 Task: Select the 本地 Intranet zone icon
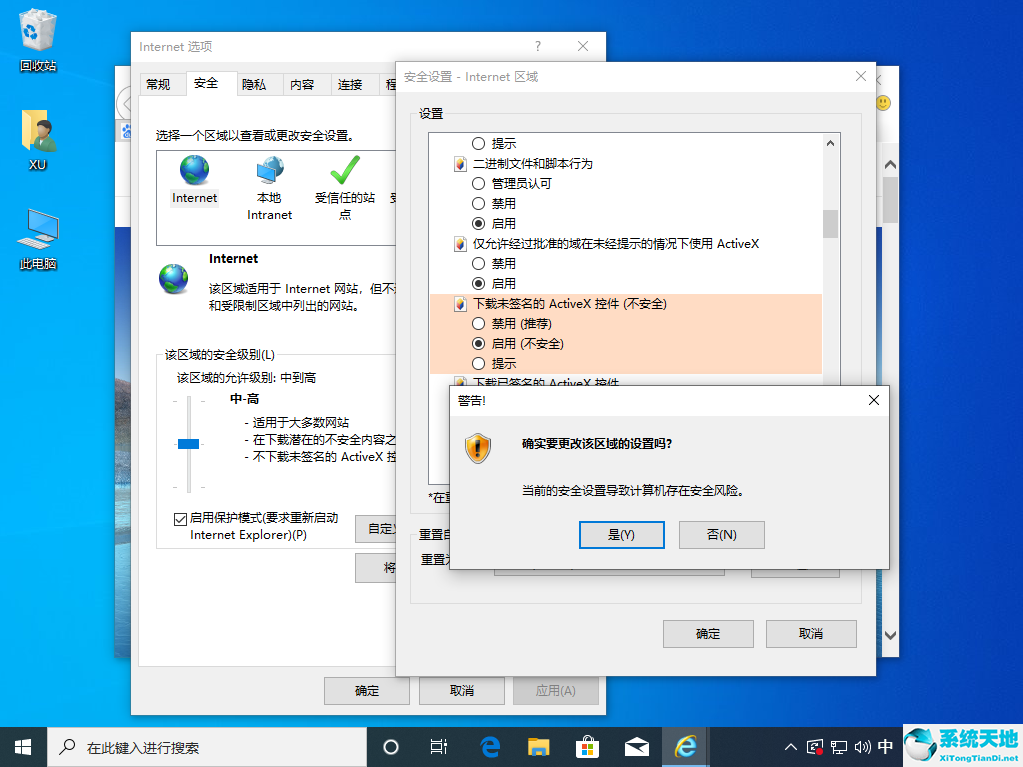pyautogui.click(x=268, y=172)
